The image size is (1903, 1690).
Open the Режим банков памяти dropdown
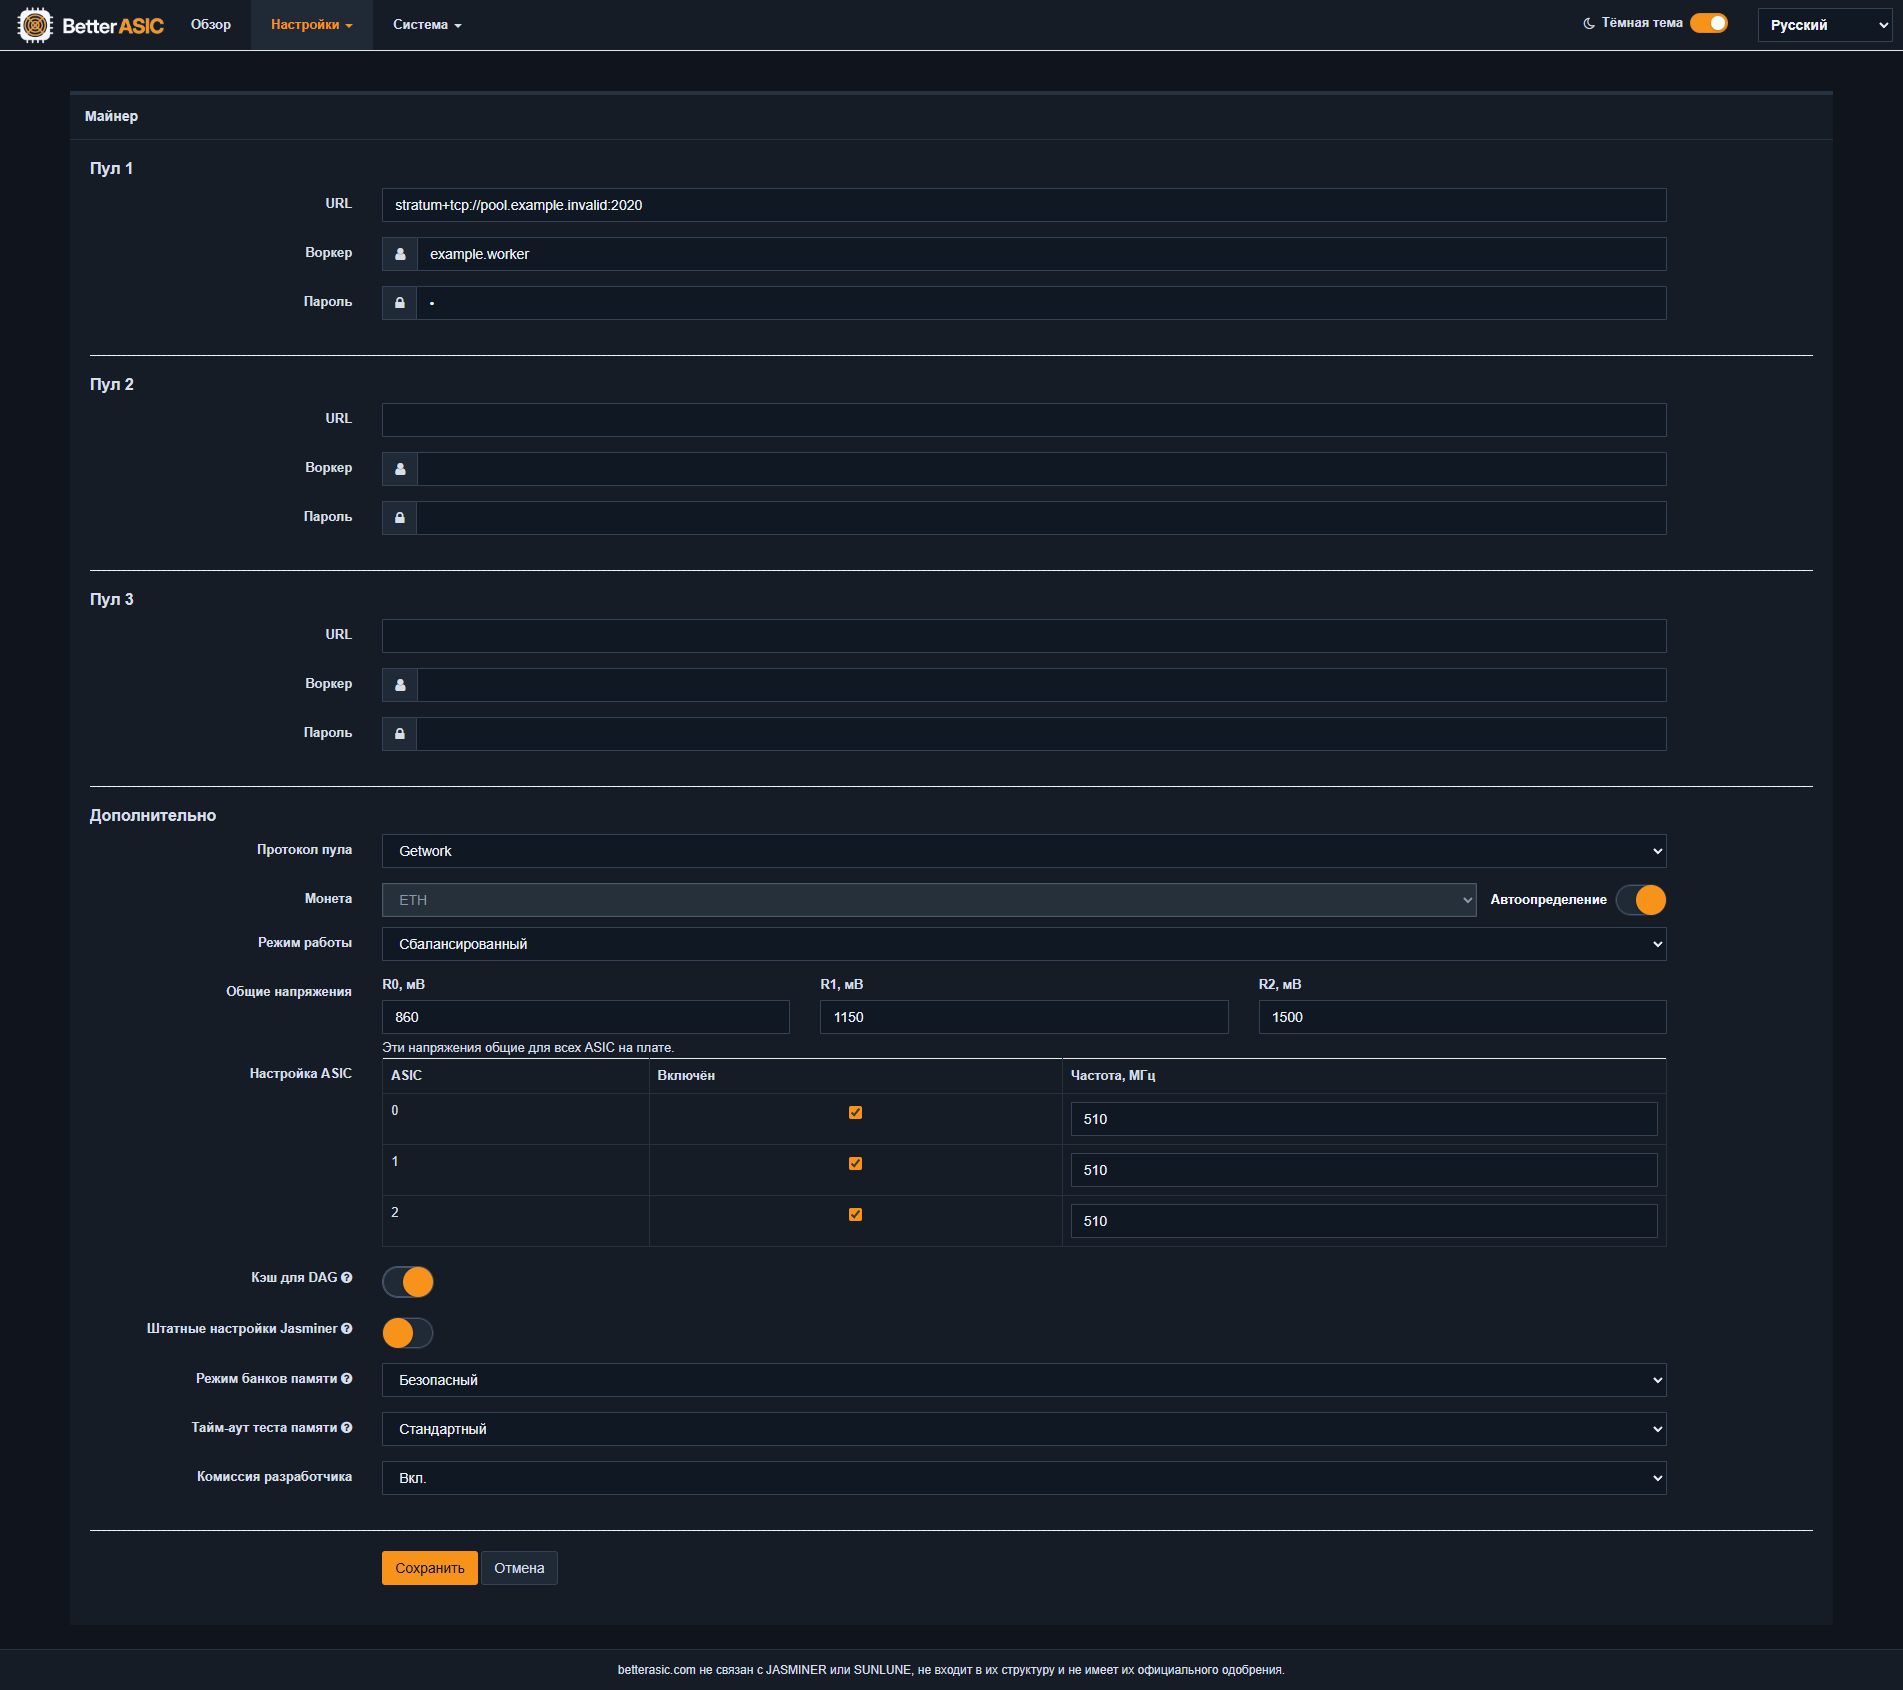(x=1024, y=1380)
